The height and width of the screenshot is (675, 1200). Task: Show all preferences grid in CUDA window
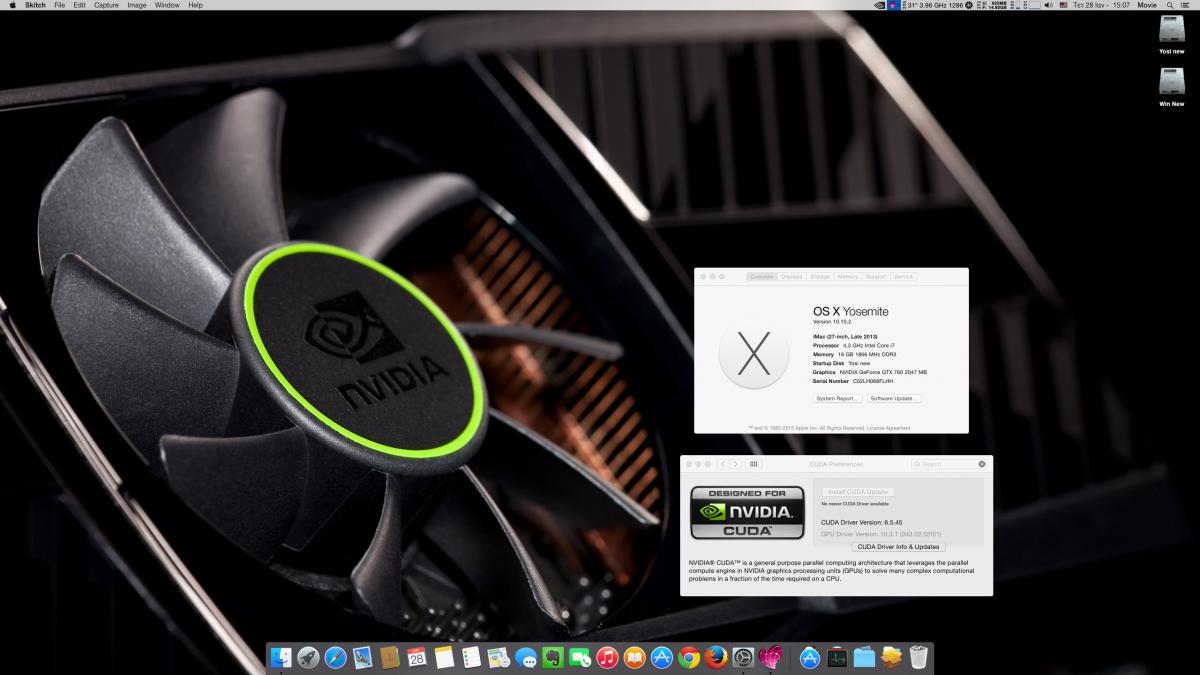[x=754, y=464]
